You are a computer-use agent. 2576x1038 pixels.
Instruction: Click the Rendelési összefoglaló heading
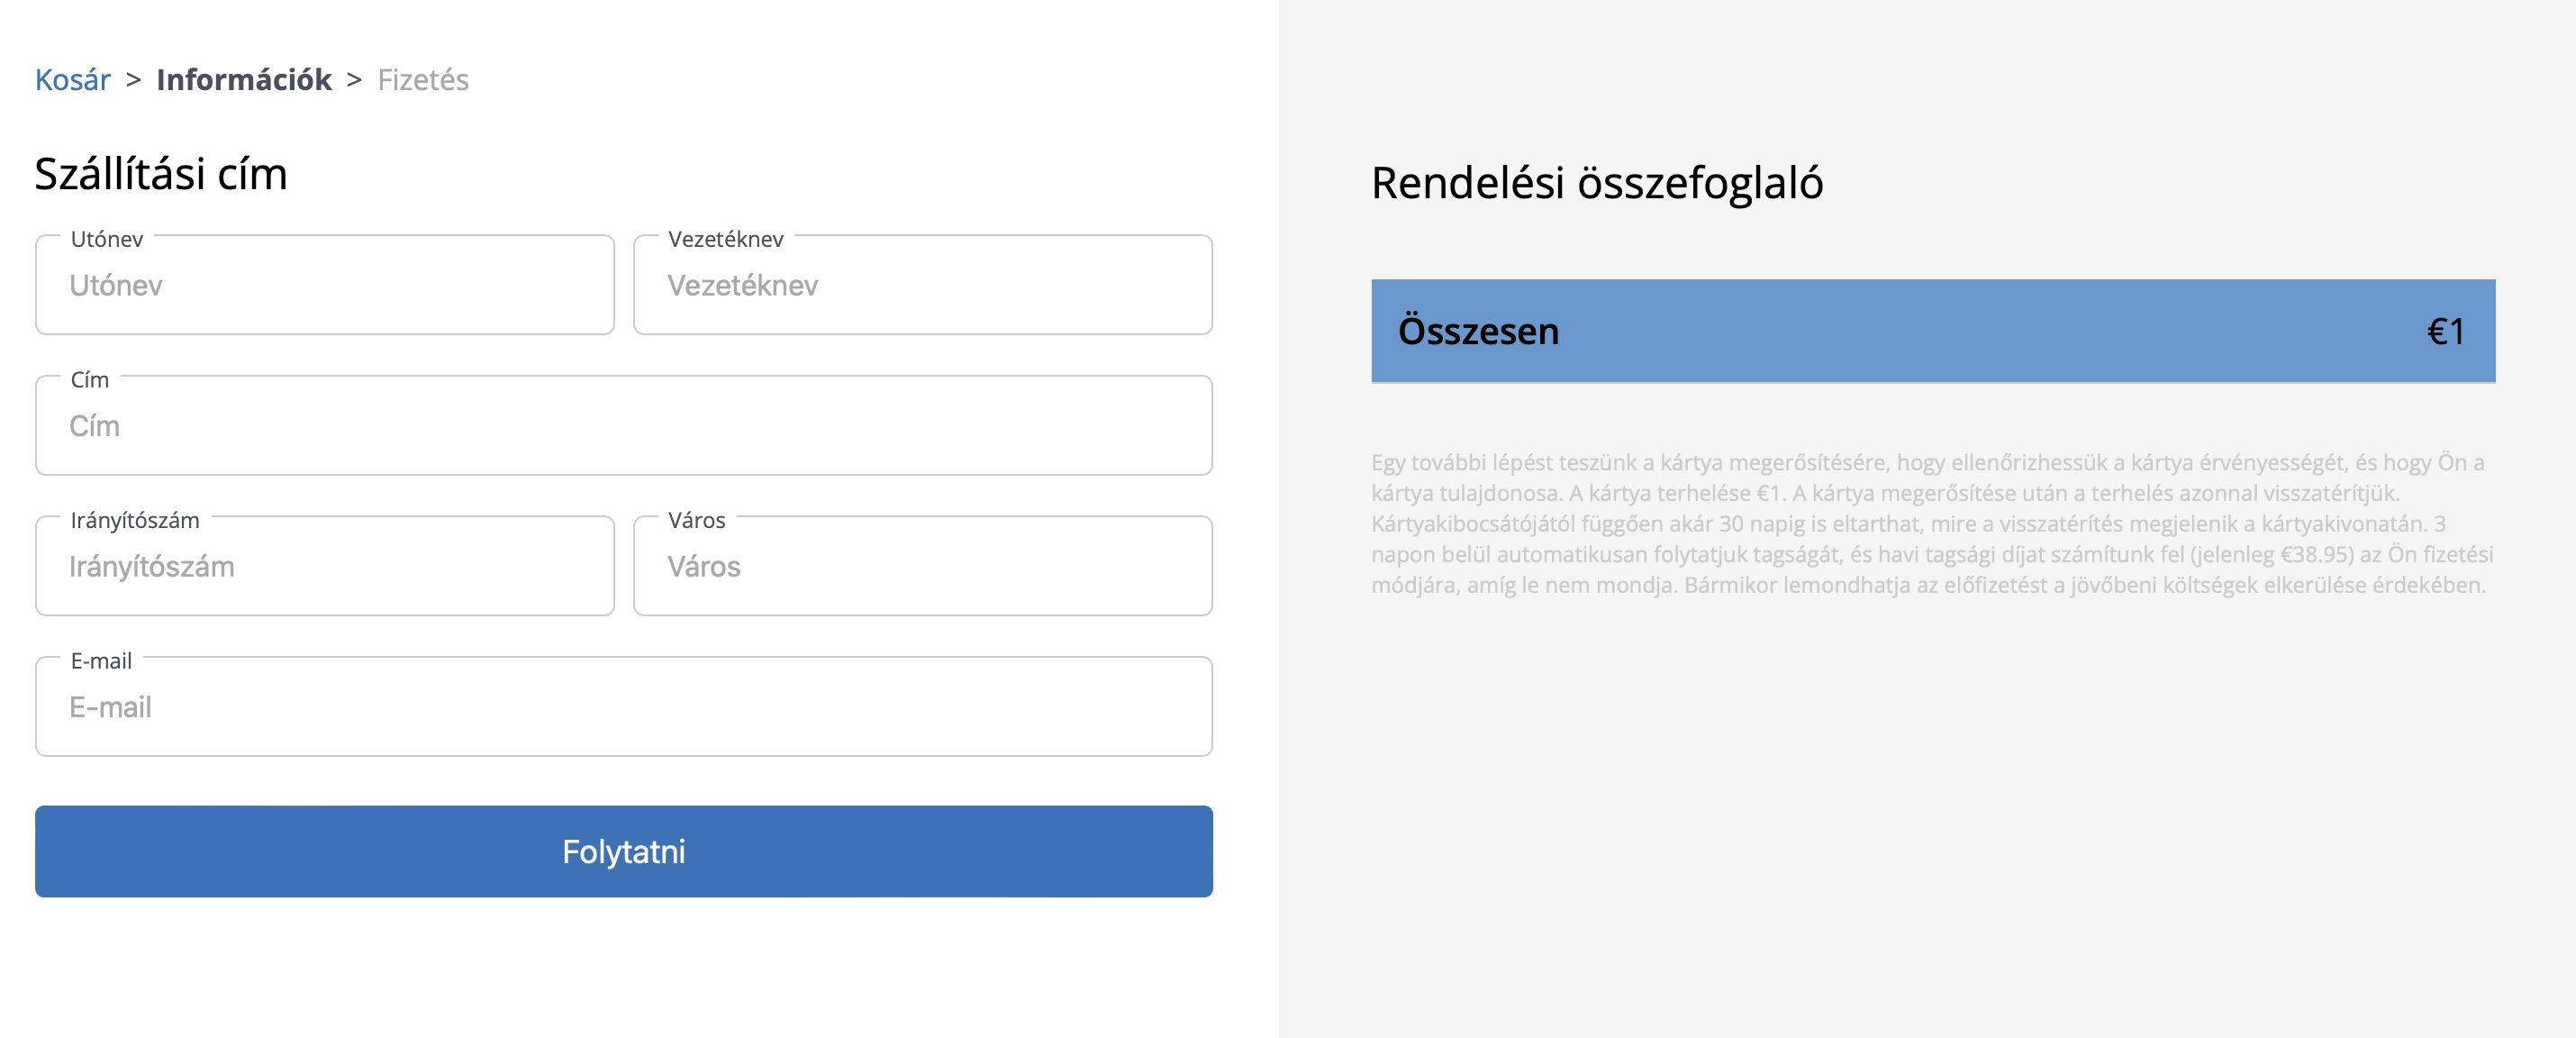click(x=1597, y=183)
